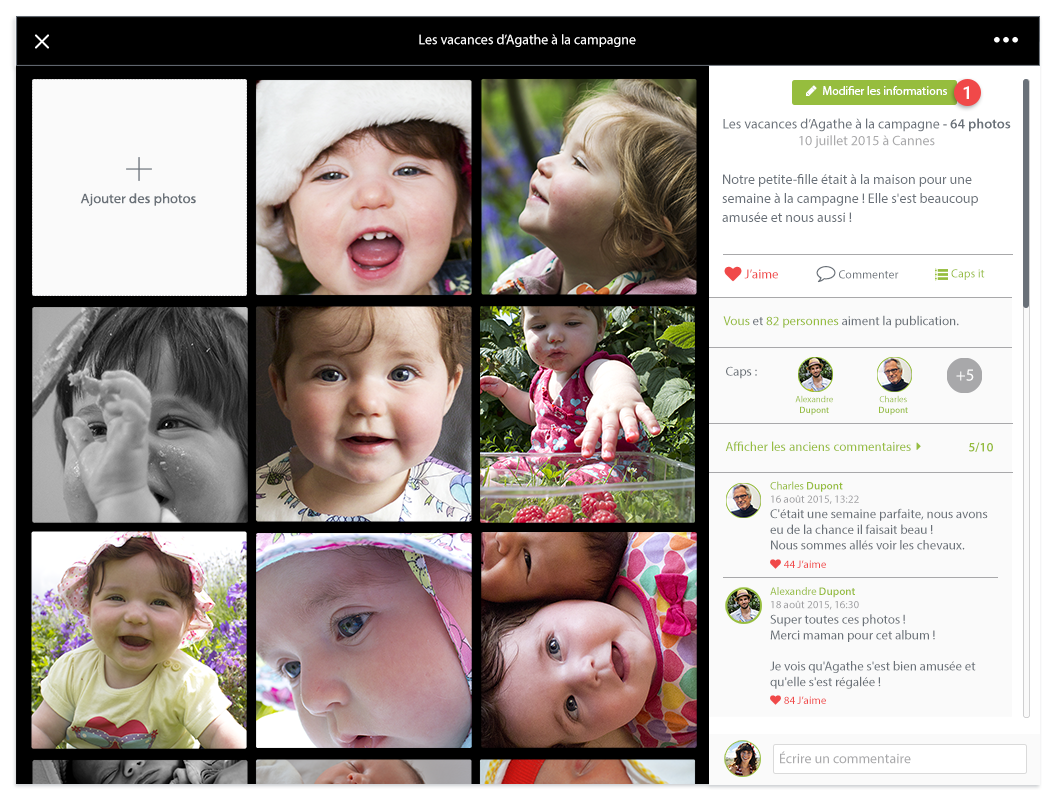Open the Alexandre Dupont comment author name
The image size is (1056, 804).
[812, 591]
